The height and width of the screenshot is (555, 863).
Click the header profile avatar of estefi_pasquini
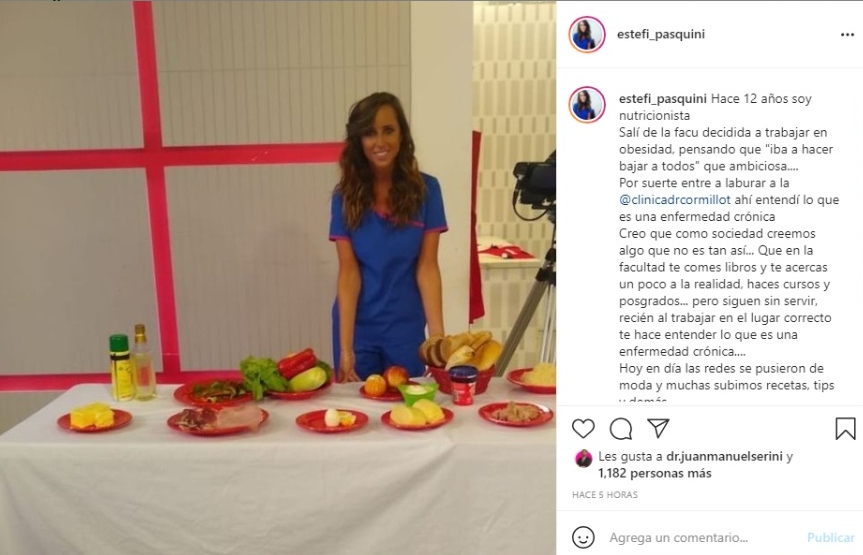(x=587, y=34)
